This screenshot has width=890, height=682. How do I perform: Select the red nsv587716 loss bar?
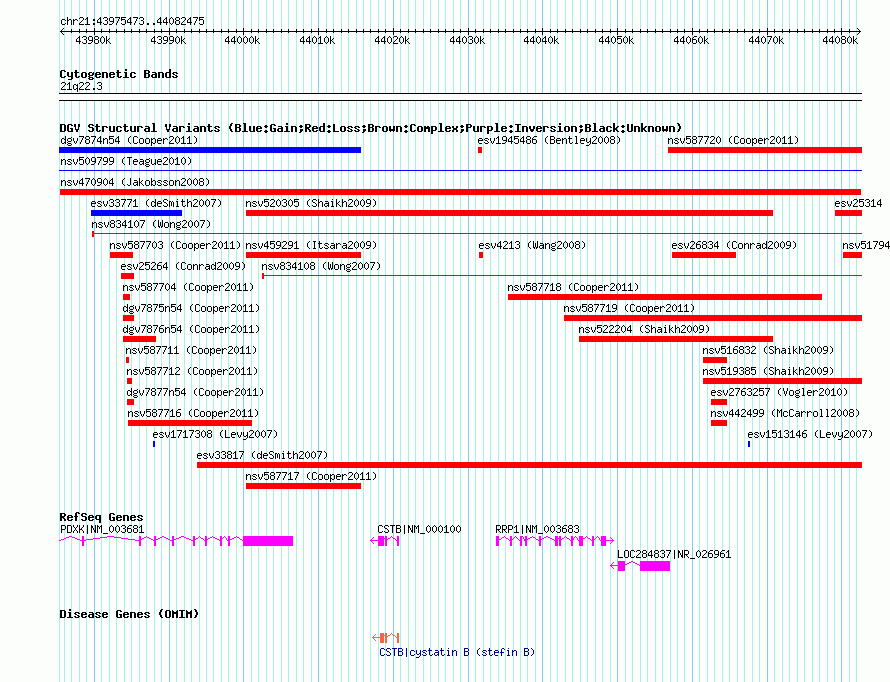[x=190, y=423]
